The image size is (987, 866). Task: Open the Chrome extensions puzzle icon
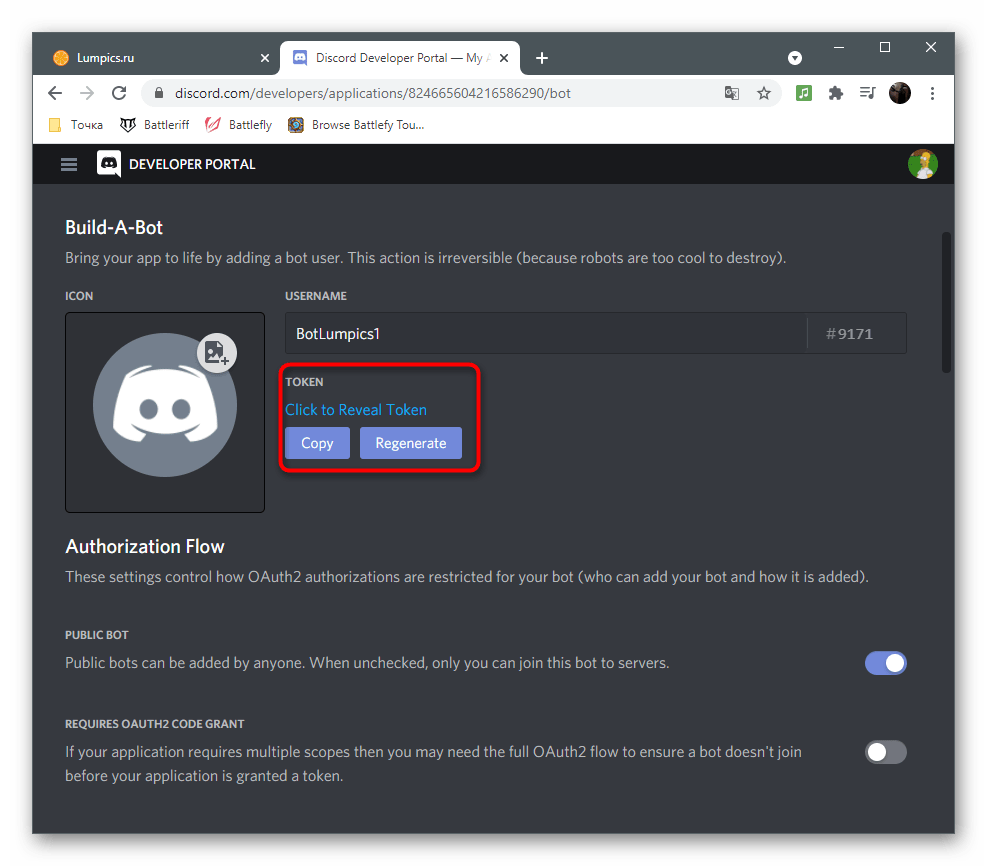(835, 92)
